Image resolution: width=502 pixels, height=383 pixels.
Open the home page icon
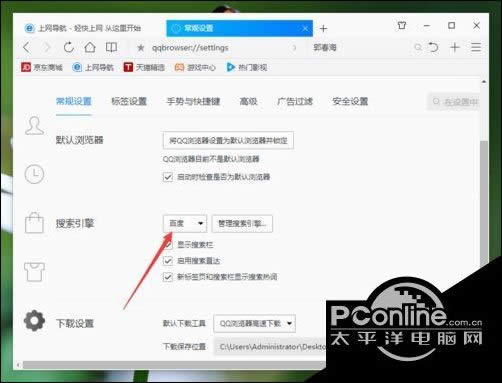coord(90,47)
